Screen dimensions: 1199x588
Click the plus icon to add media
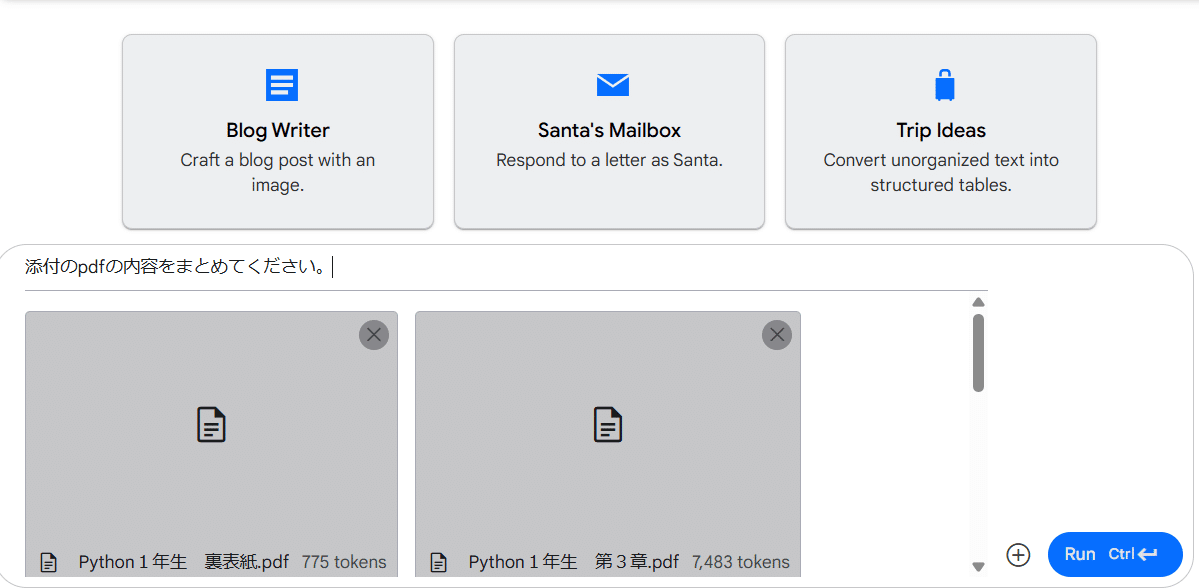click(x=1018, y=554)
